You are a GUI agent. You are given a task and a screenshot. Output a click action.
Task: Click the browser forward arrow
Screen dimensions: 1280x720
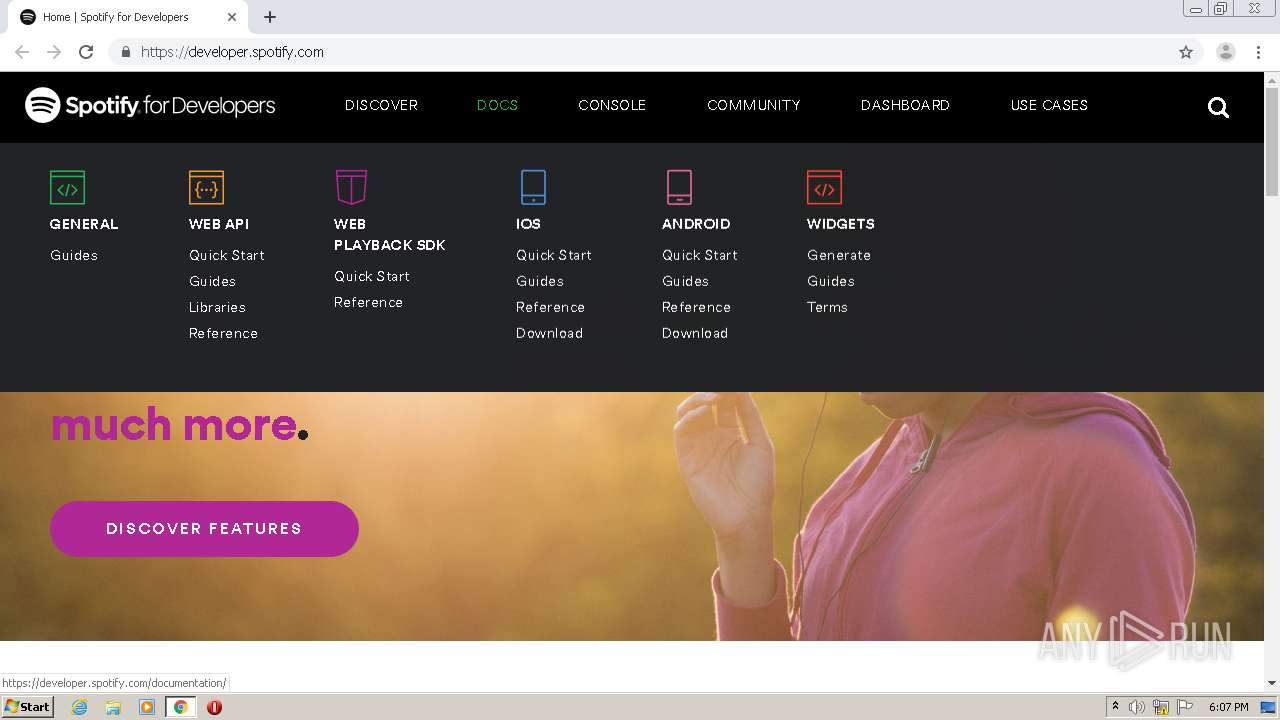(x=54, y=52)
